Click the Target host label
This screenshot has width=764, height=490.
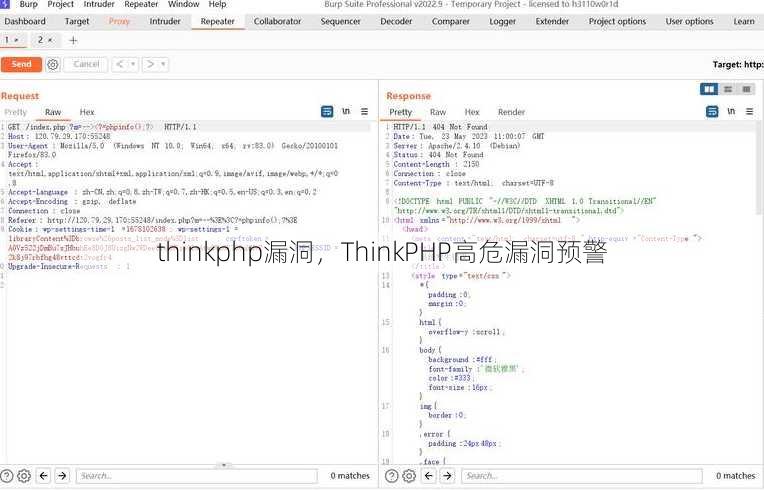tap(738, 64)
